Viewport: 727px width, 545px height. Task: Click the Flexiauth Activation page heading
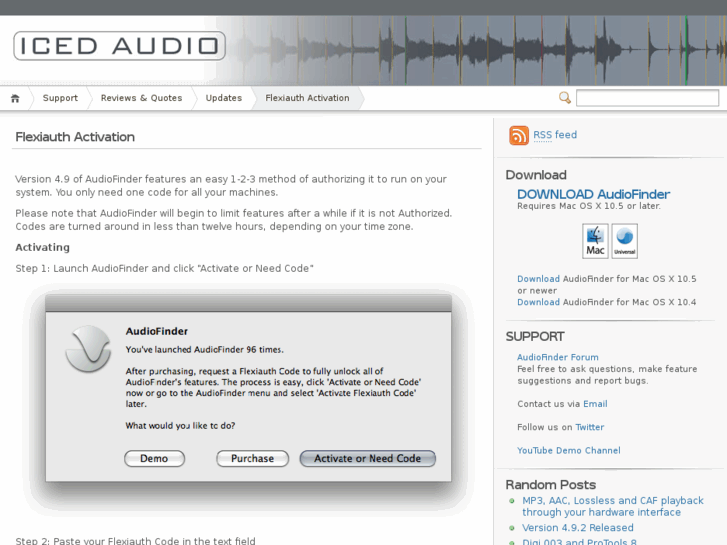[75, 137]
